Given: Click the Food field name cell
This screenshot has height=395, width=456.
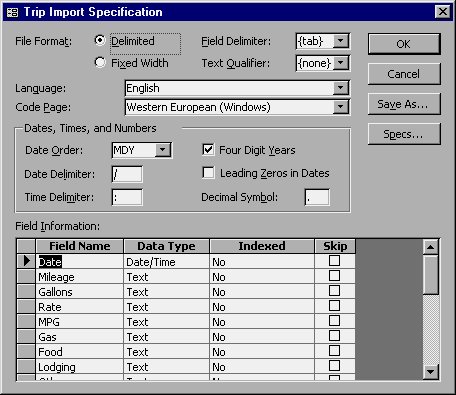Looking at the screenshot, I should coord(80,352).
